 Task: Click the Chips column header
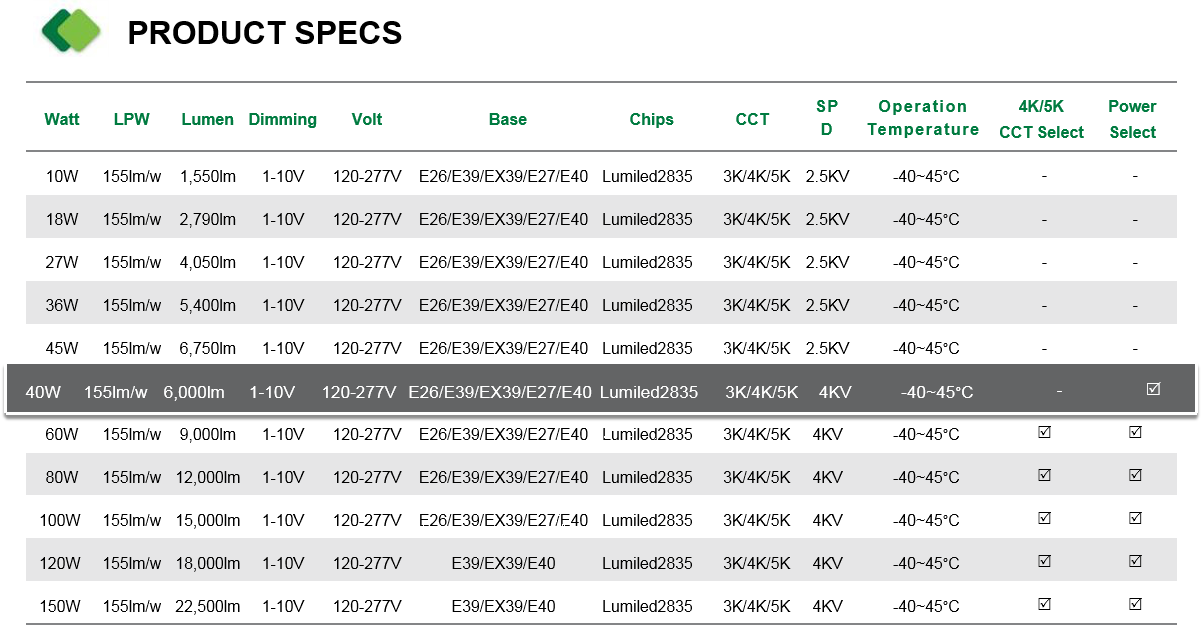652,119
